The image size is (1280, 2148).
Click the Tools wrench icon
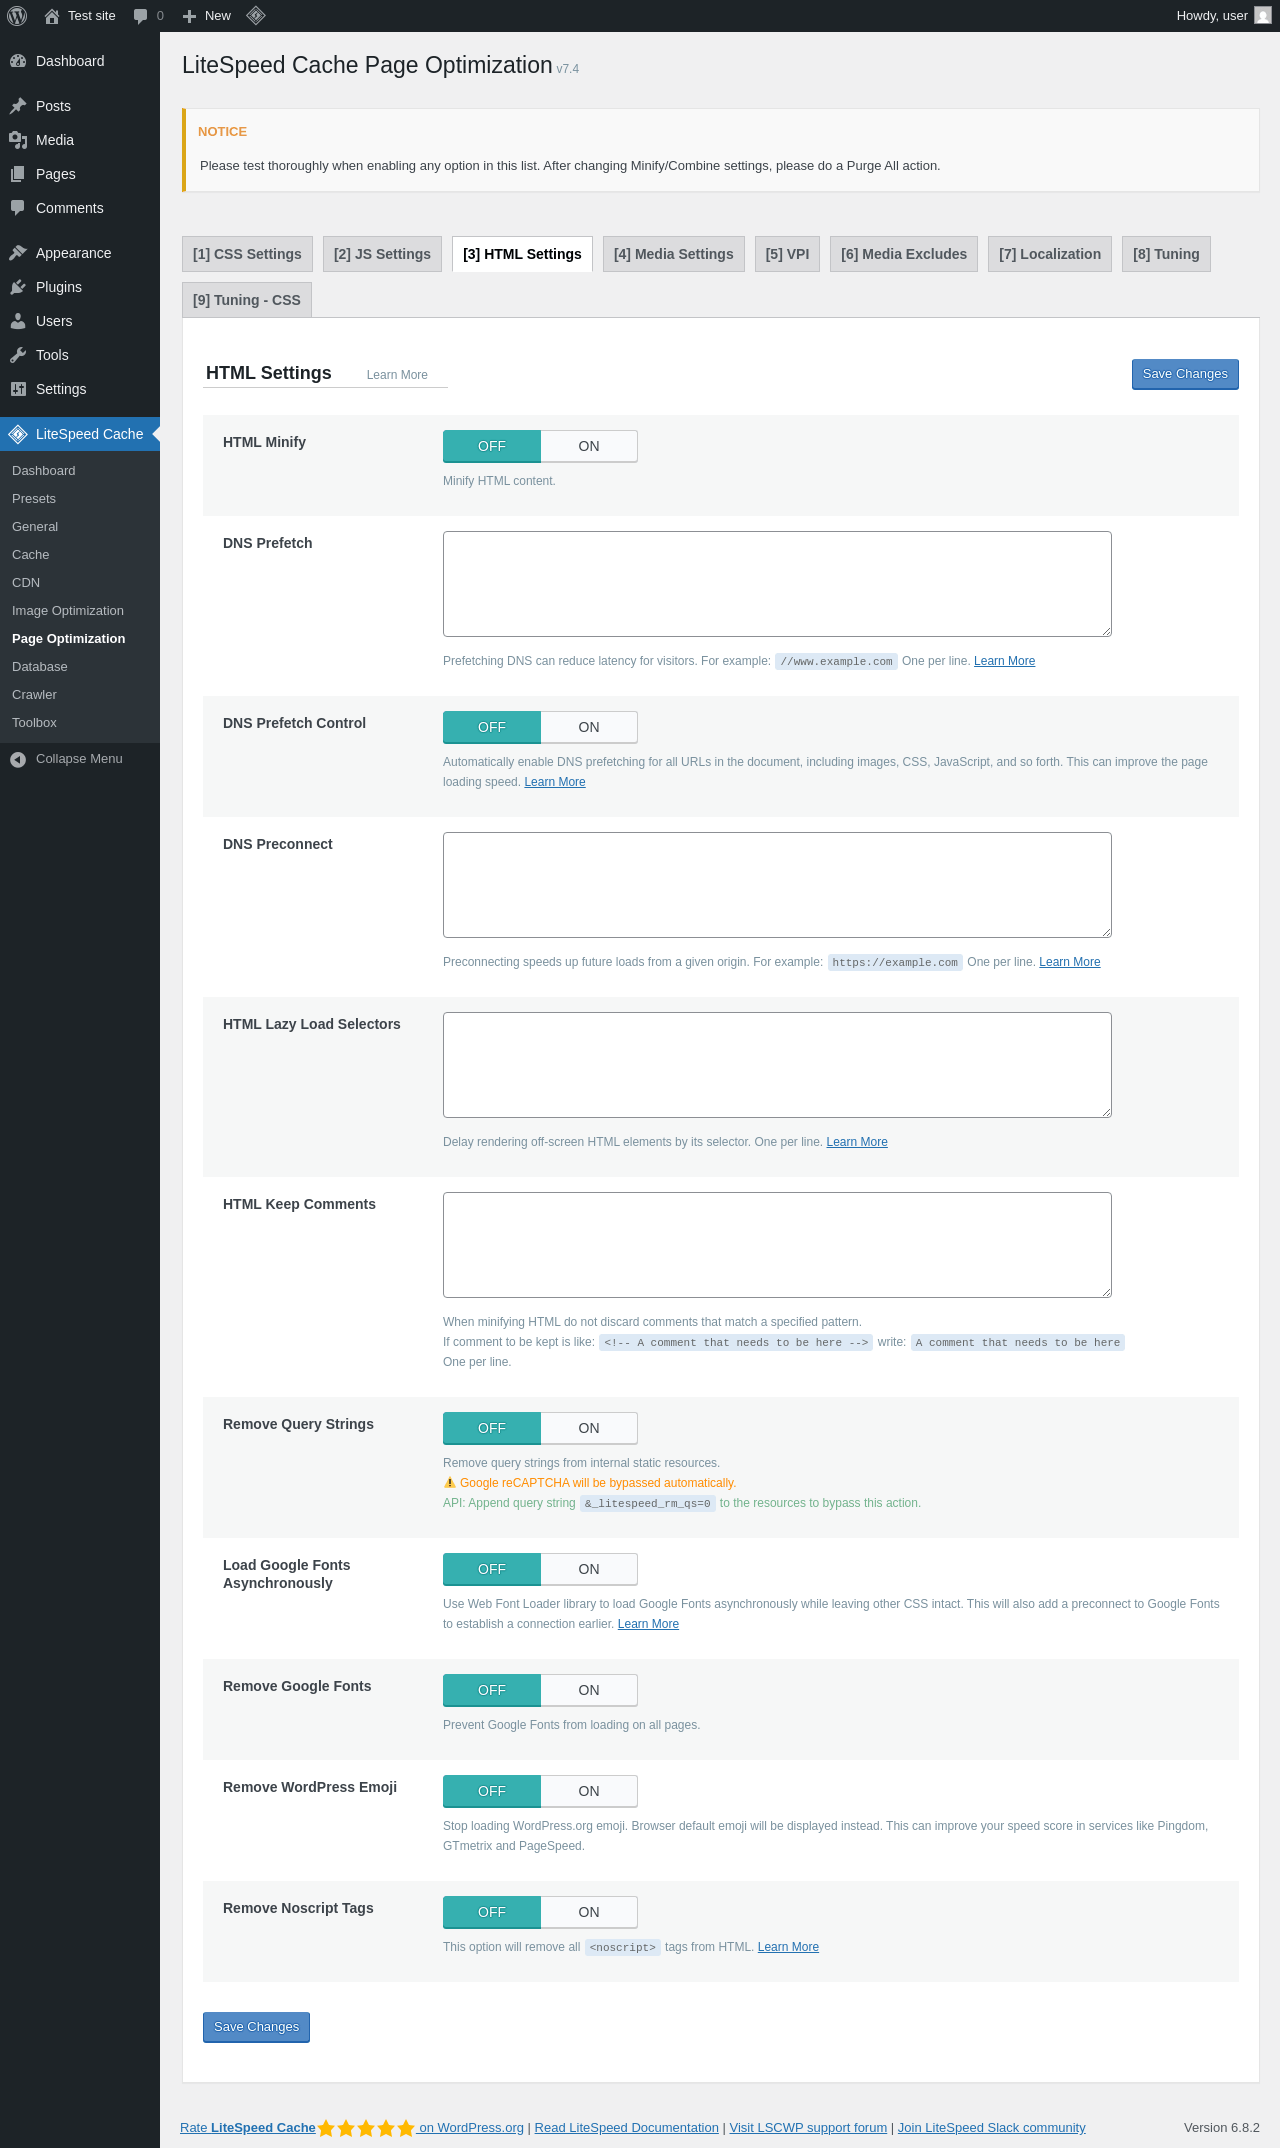(x=18, y=355)
